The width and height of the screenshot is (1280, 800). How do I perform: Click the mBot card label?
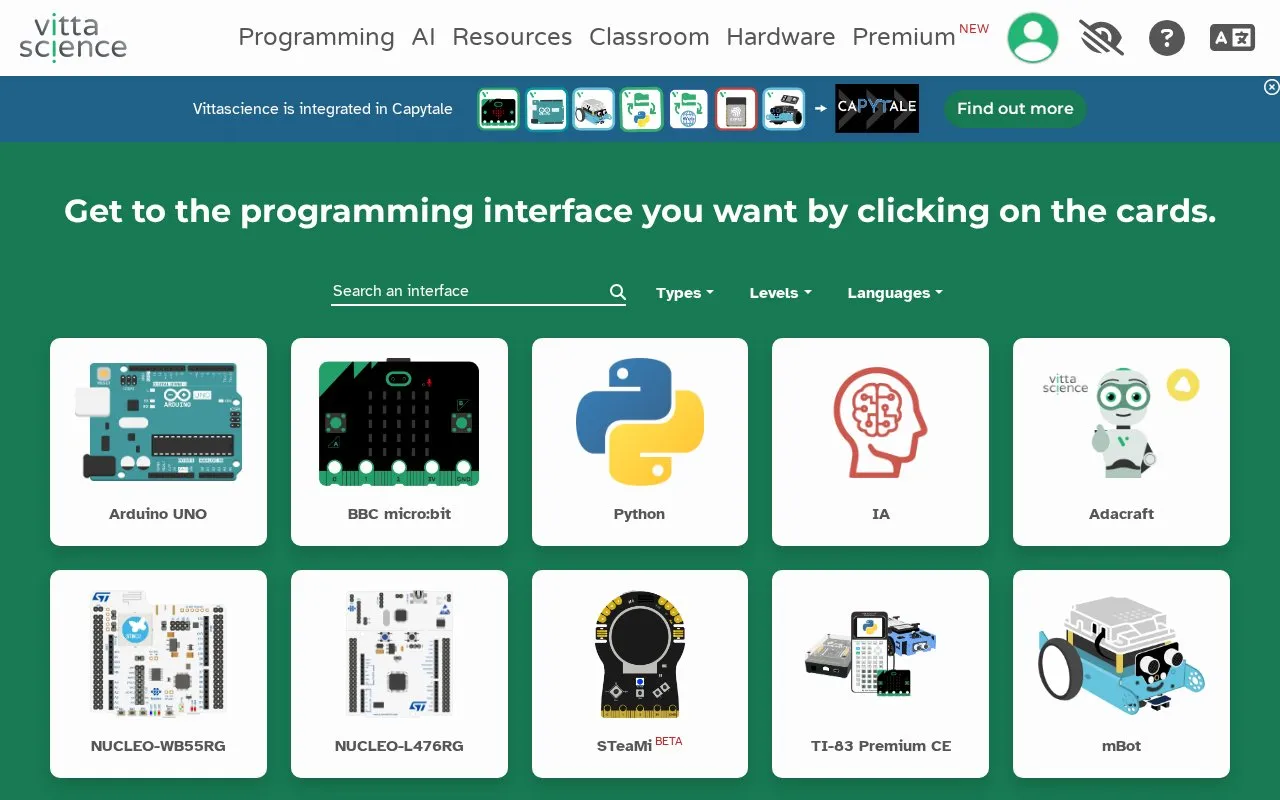click(x=1121, y=746)
